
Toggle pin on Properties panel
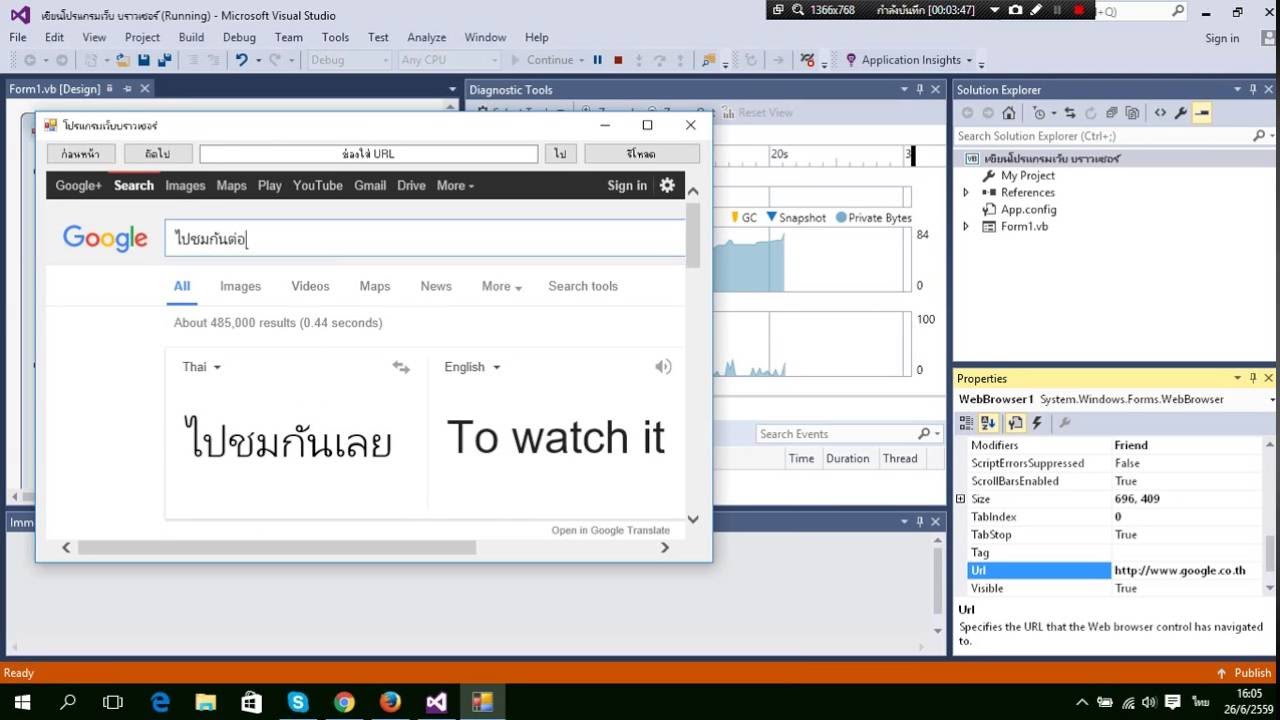pos(1253,378)
